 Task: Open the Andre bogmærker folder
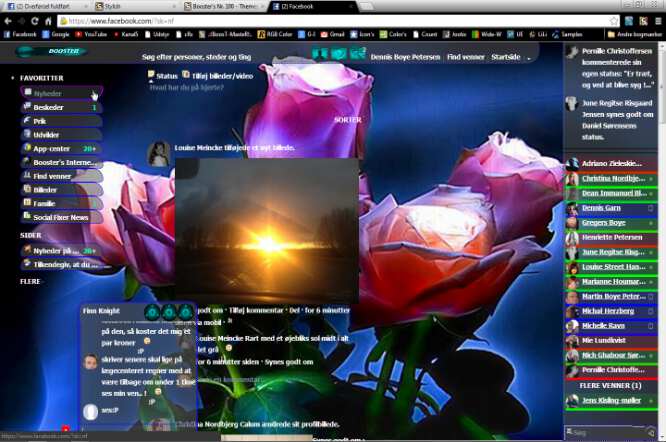tap(635, 34)
